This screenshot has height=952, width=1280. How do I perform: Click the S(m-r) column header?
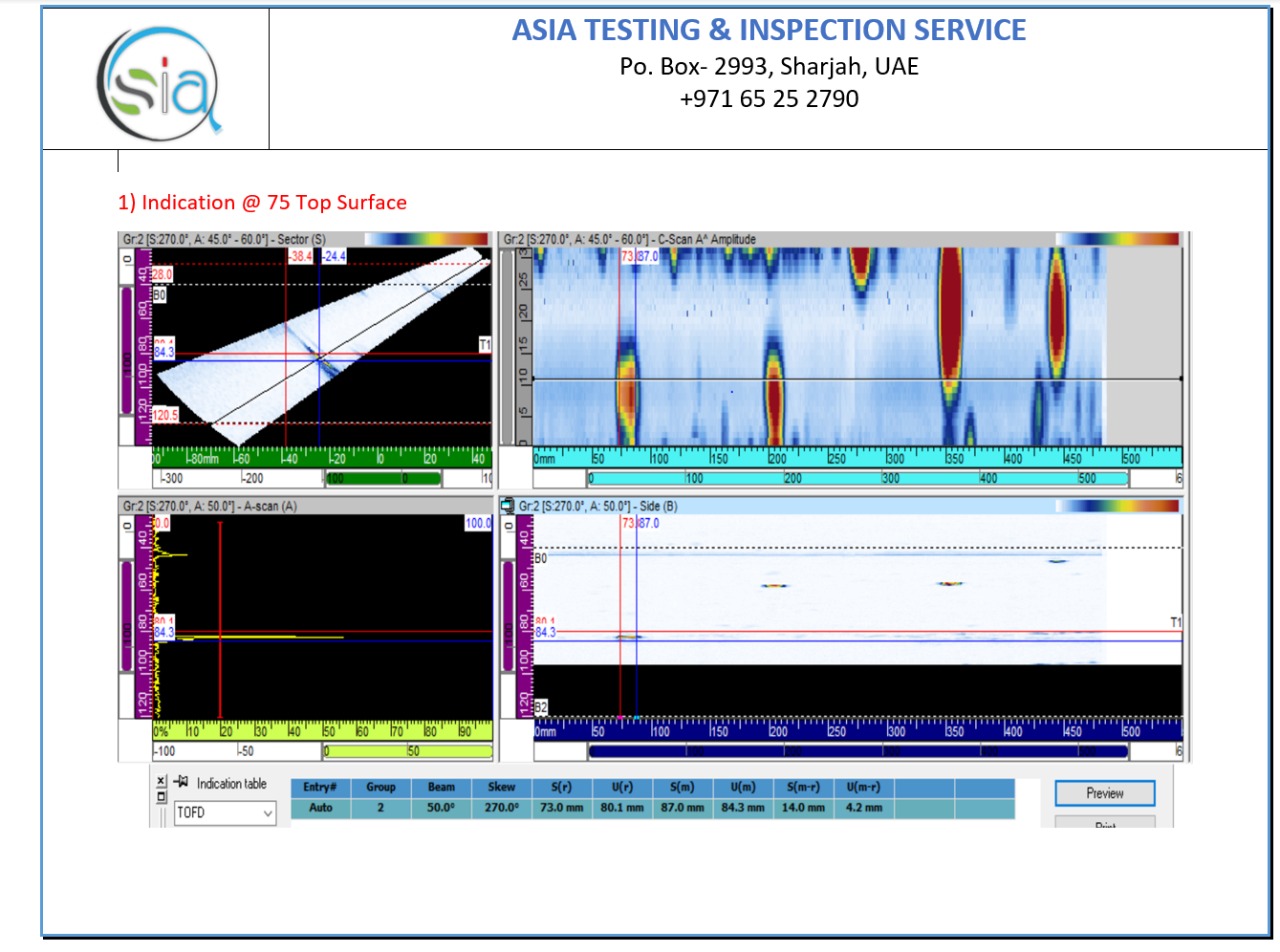click(x=804, y=787)
